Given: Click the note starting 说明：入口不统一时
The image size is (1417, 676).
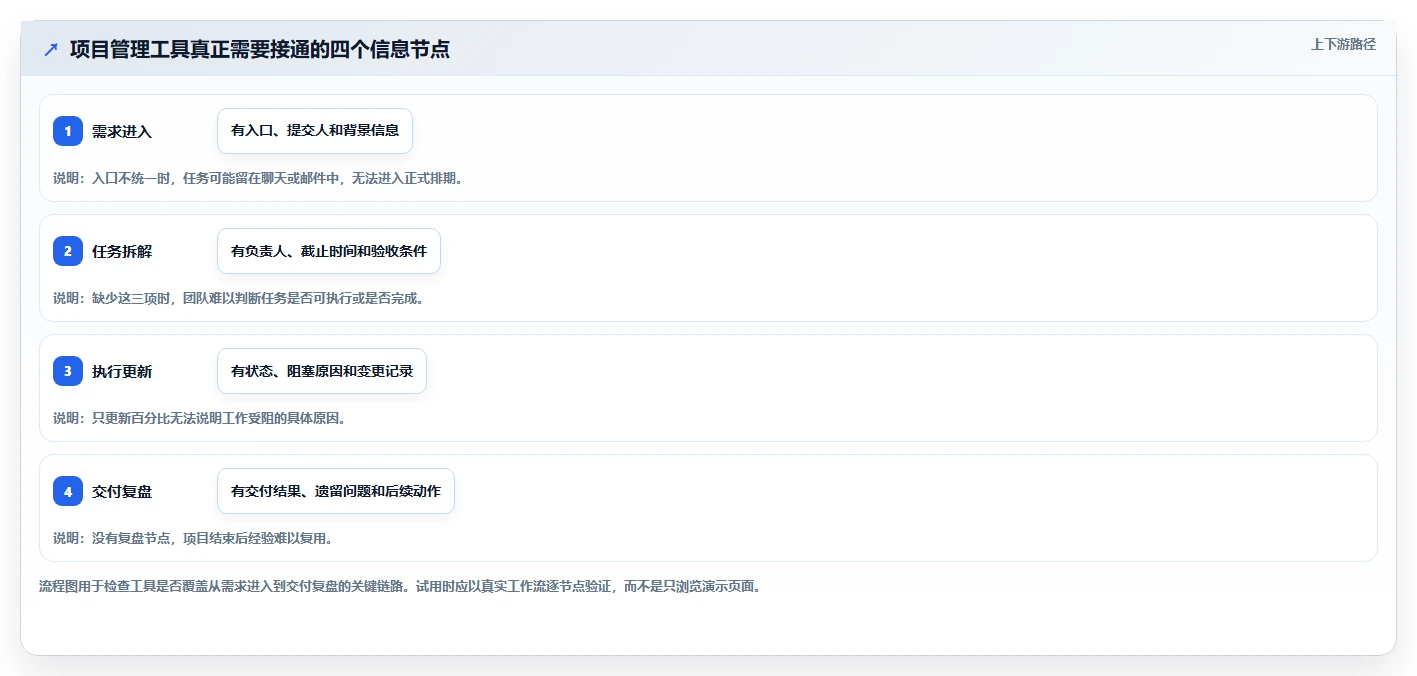Looking at the screenshot, I should 258,178.
